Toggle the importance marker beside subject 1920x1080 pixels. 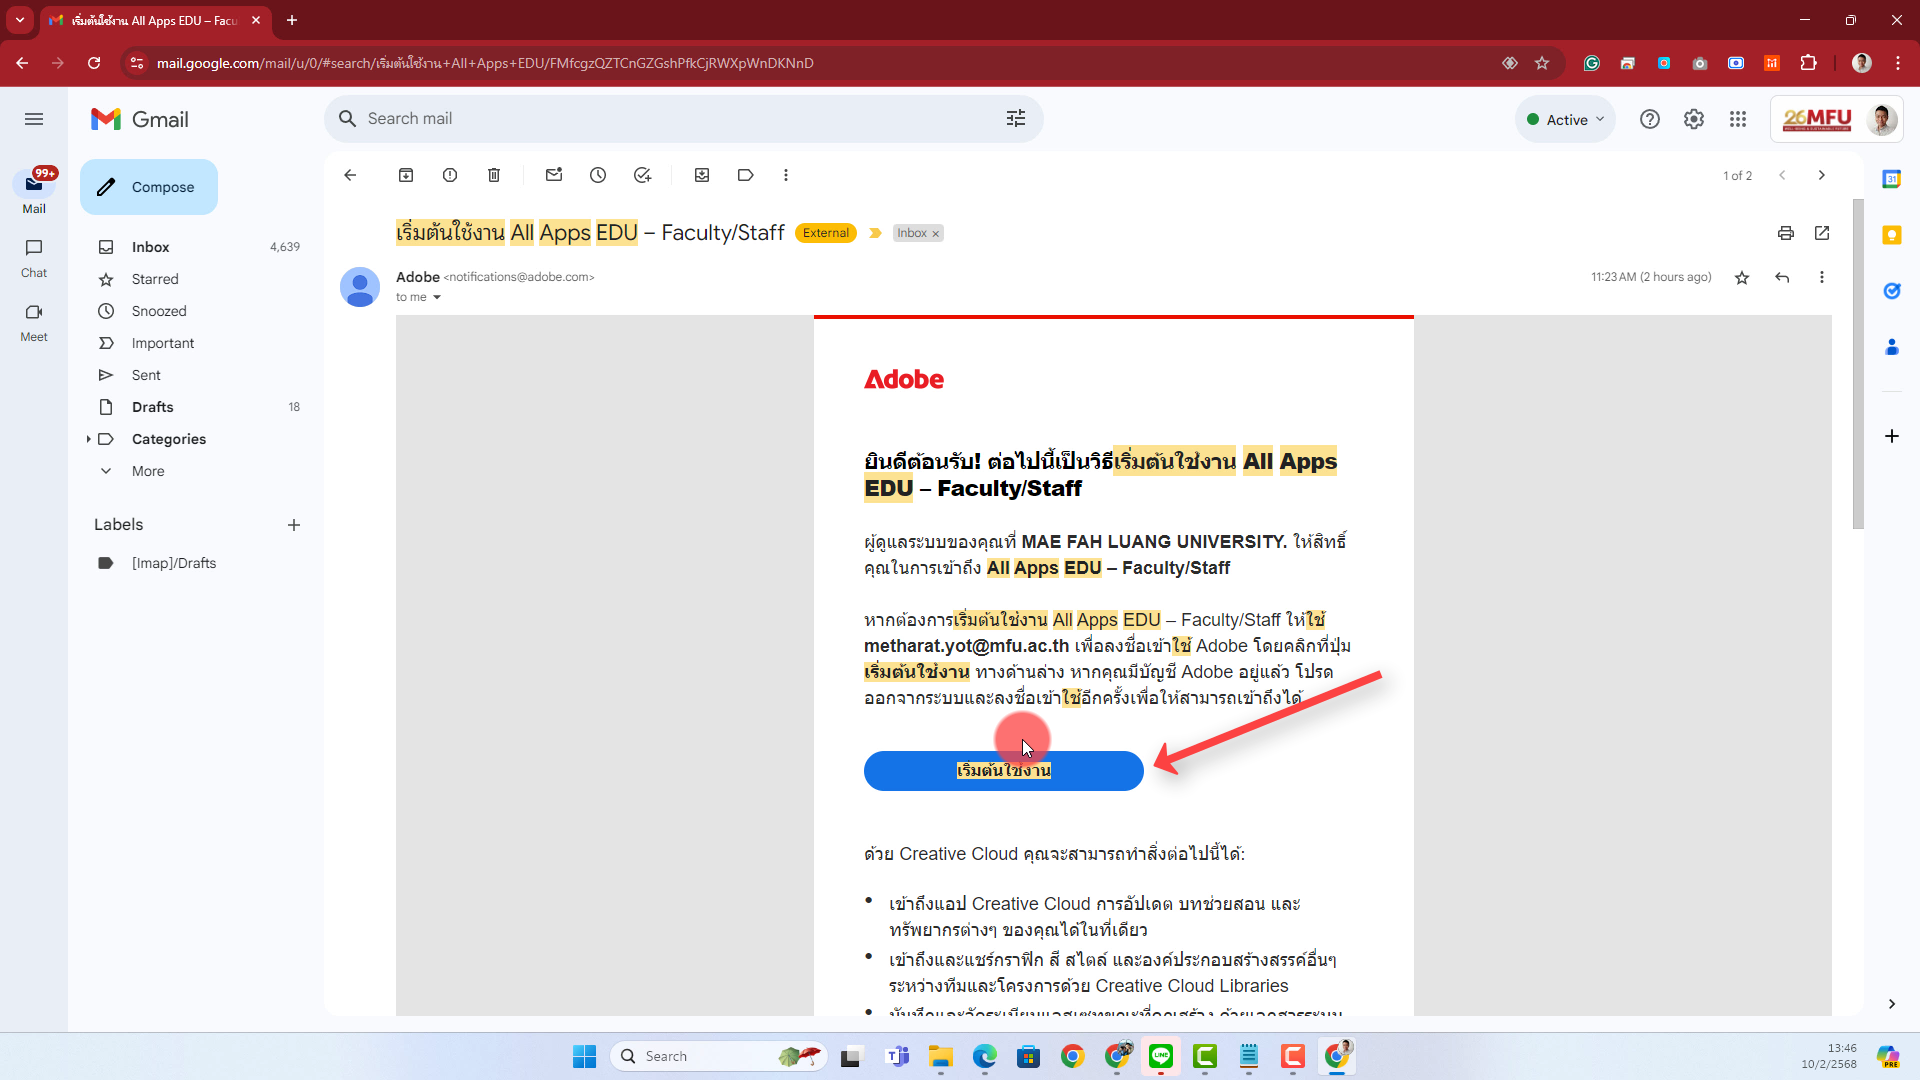[875, 233]
